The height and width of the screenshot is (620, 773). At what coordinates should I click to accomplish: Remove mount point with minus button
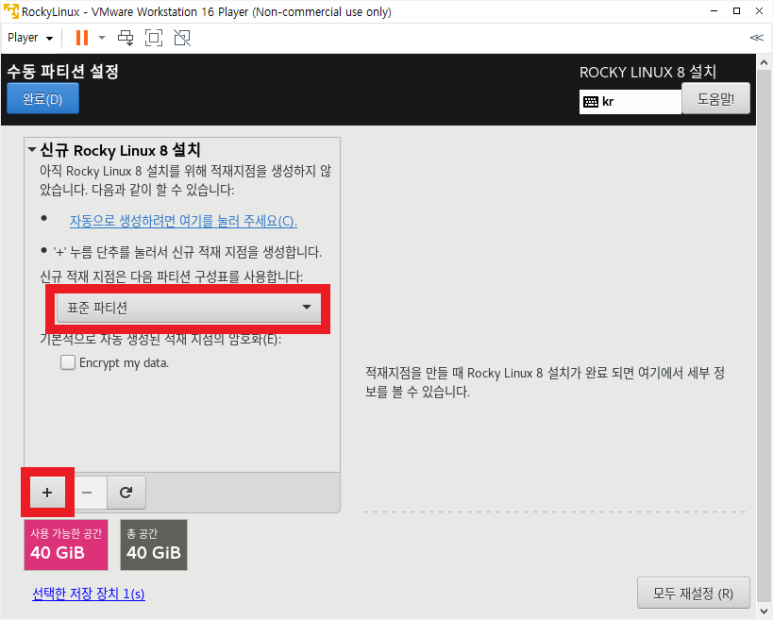tap(87, 492)
